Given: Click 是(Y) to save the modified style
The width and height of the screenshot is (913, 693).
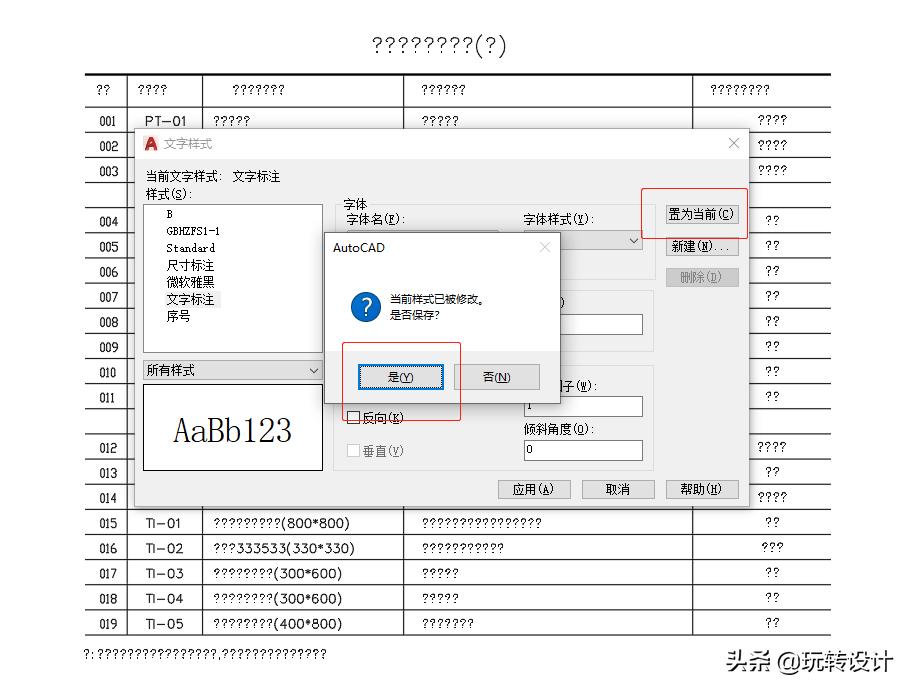Looking at the screenshot, I should click(401, 377).
